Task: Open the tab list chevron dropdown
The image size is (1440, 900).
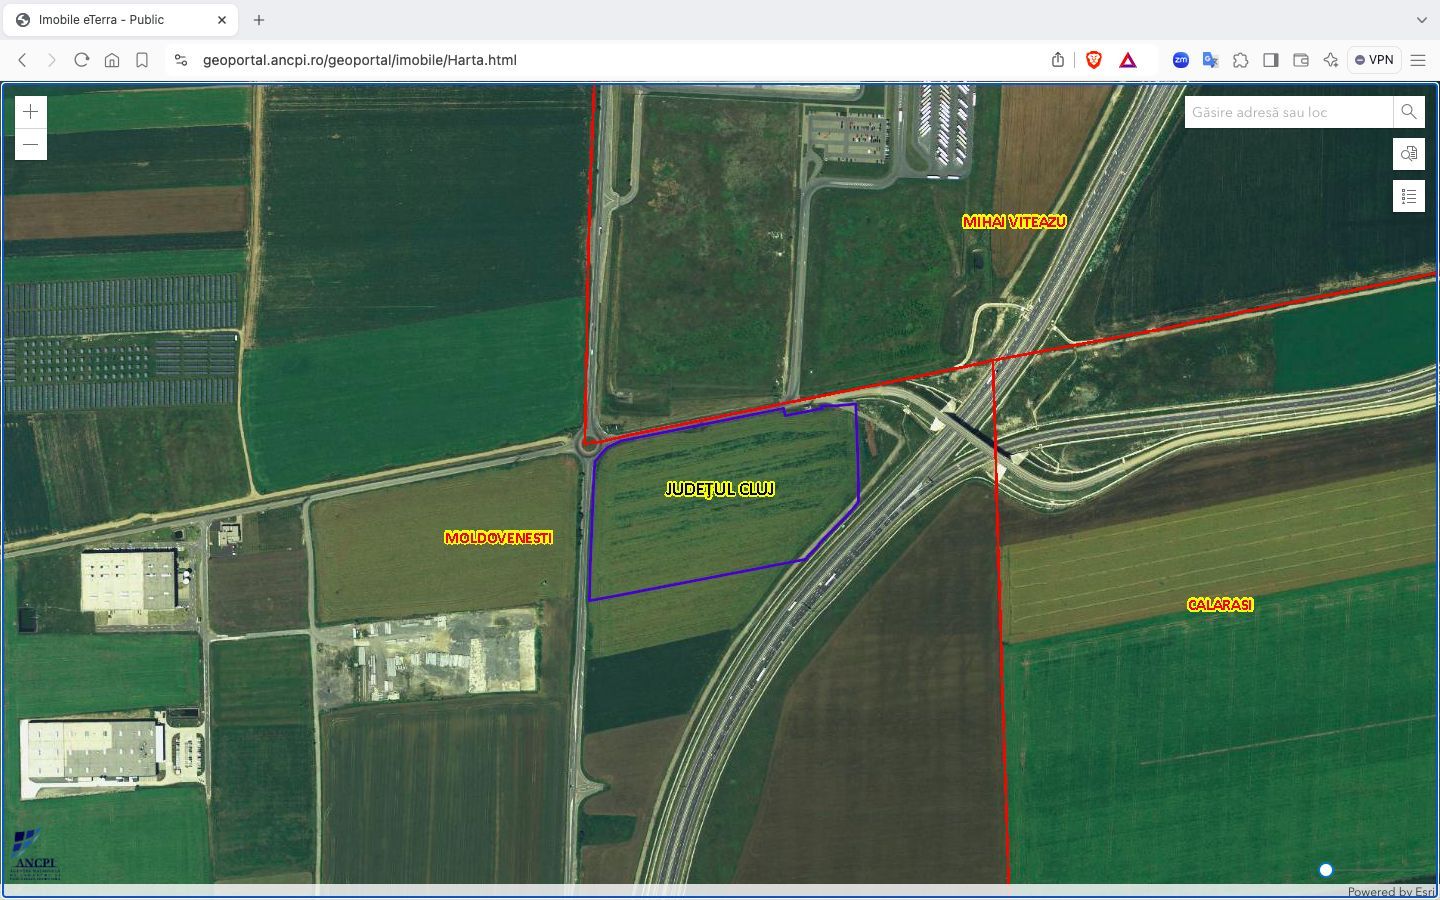Action: pos(1421,19)
